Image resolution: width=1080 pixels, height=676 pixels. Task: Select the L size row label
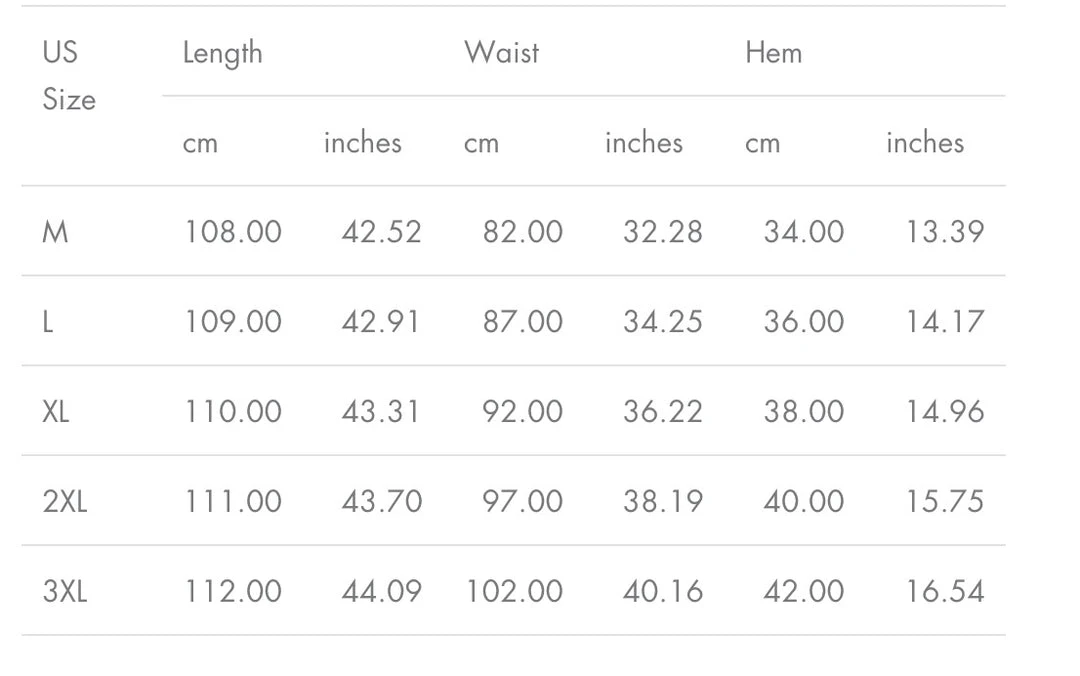[48, 322]
